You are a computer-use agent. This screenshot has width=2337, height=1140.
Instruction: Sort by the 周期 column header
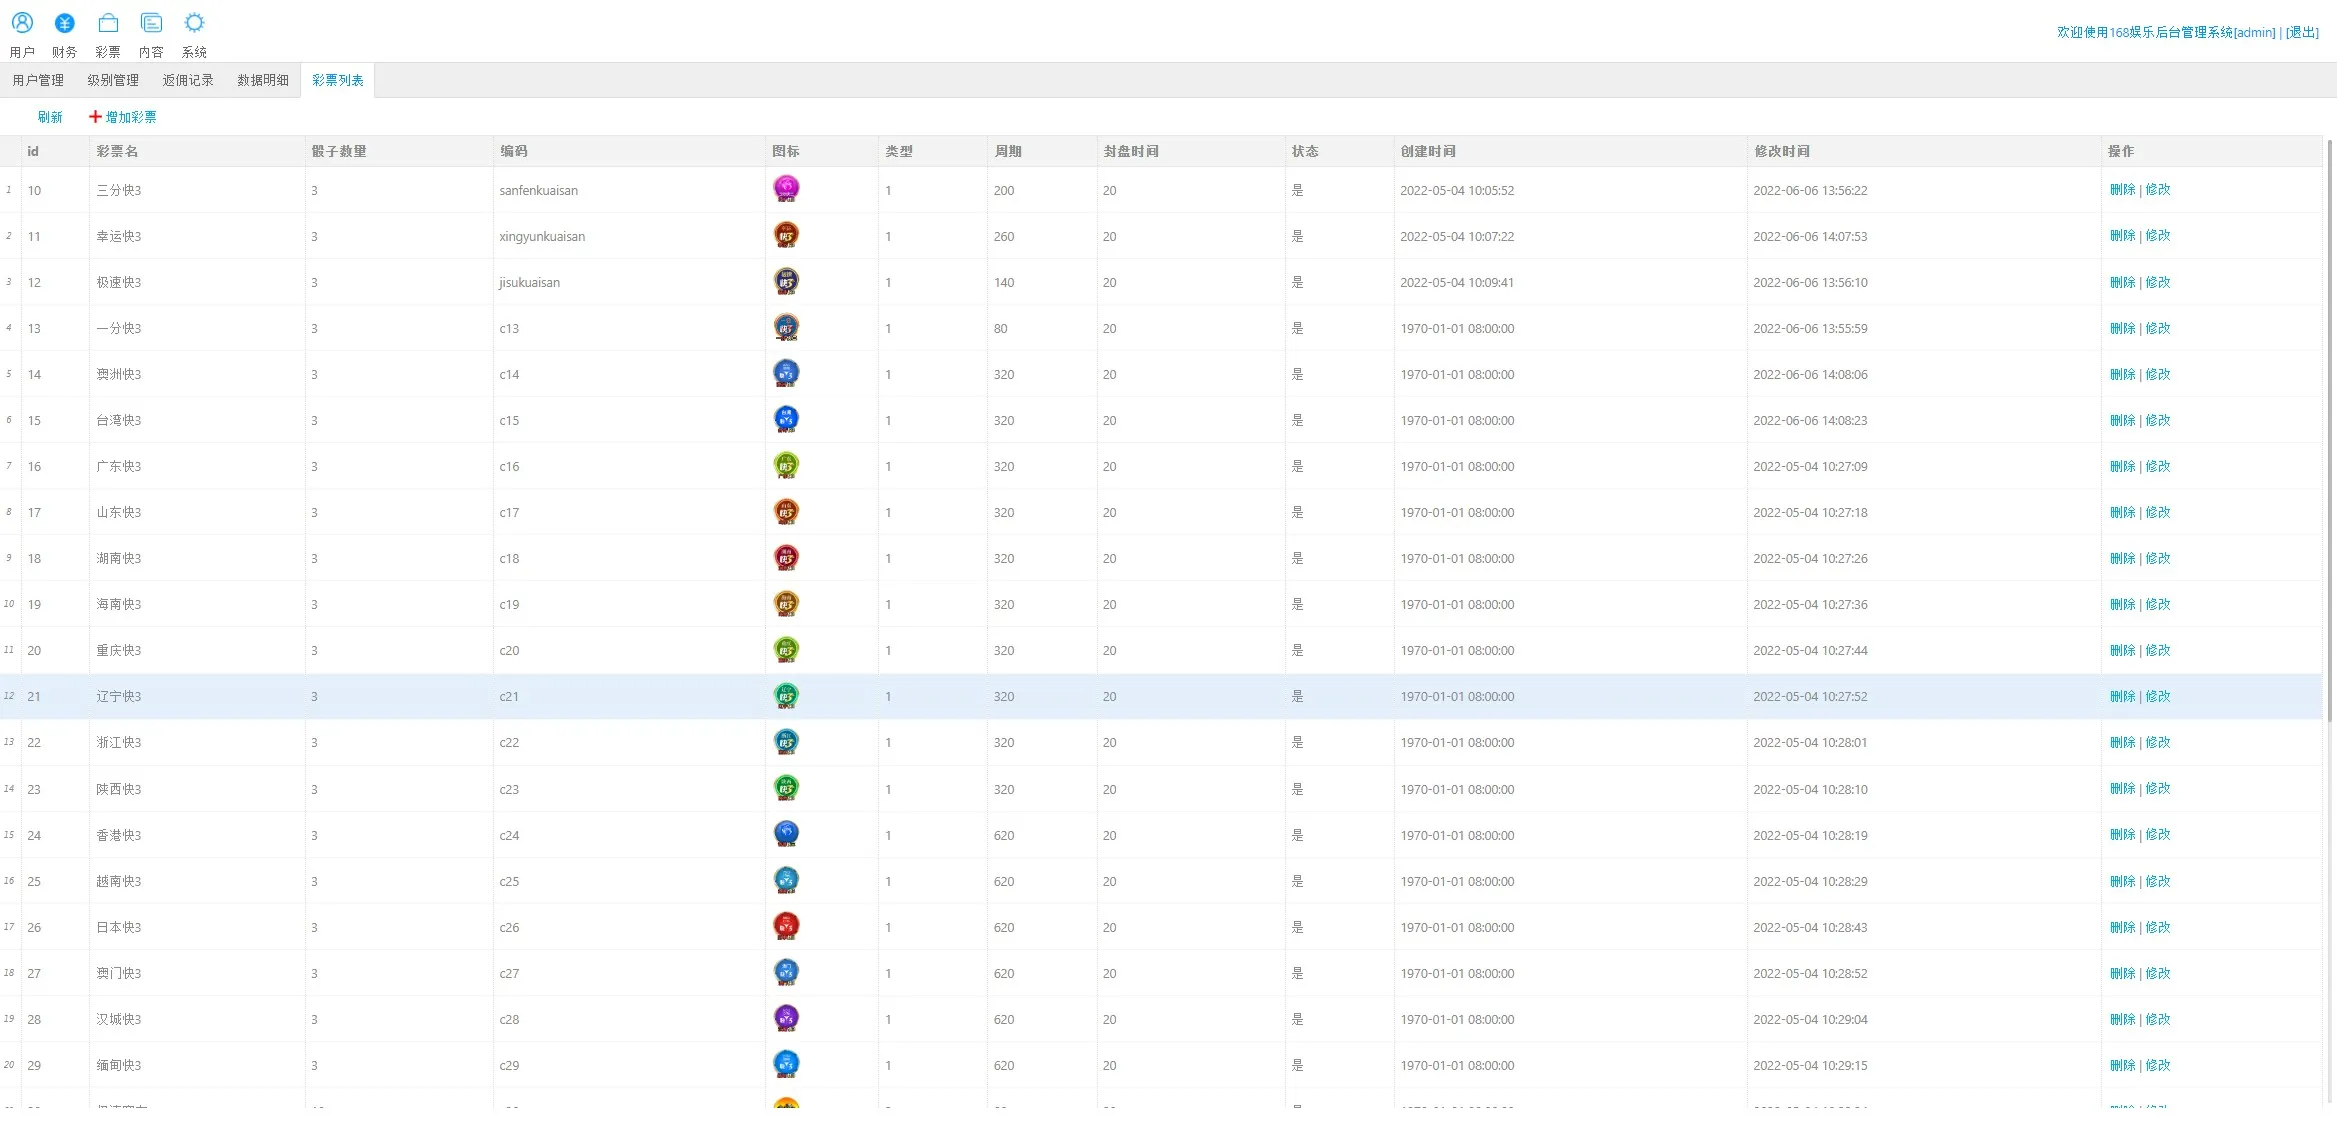(x=1008, y=151)
